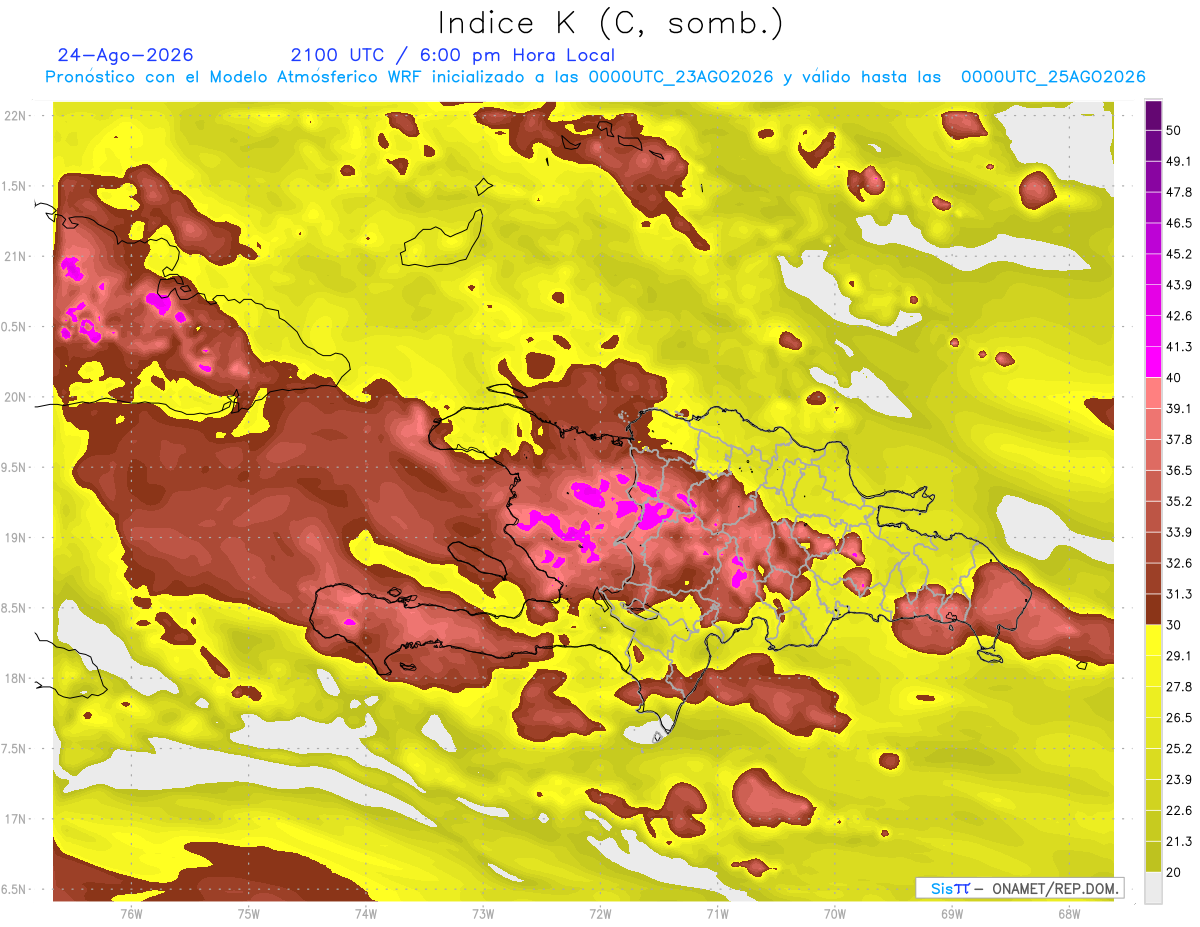The image size is (1200, 927).
Task: Click the colorbar value 40
Action: click(1175, 377)
